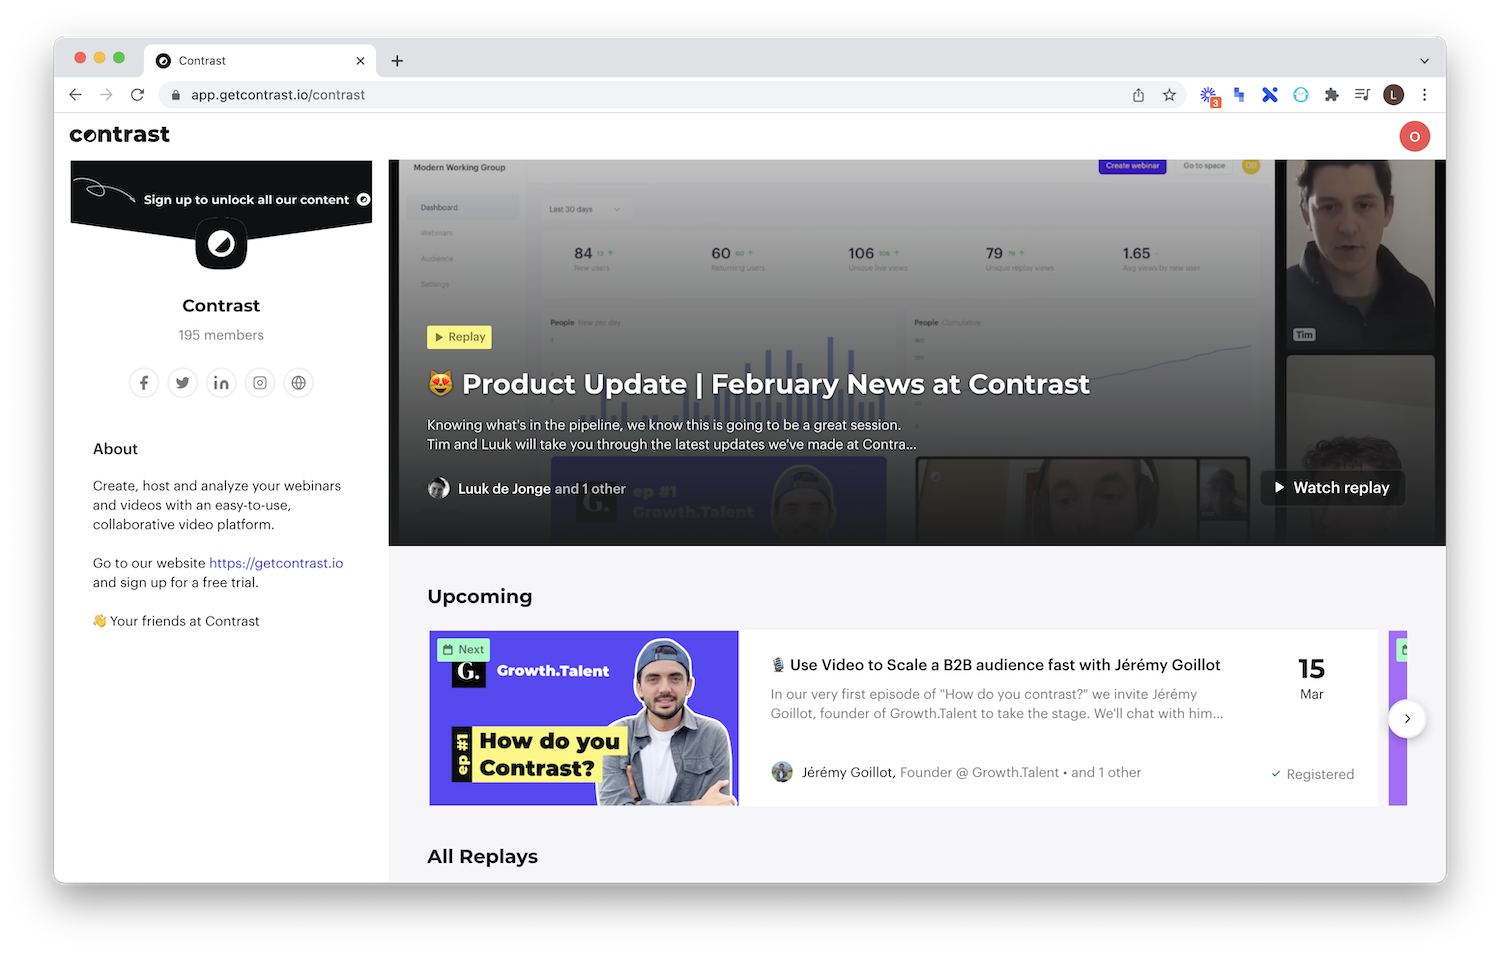Image resolution: width=1500 pixels, height=954 pixels.
Task: Open Chrome three-dot menu
Action: [1424, 95]
